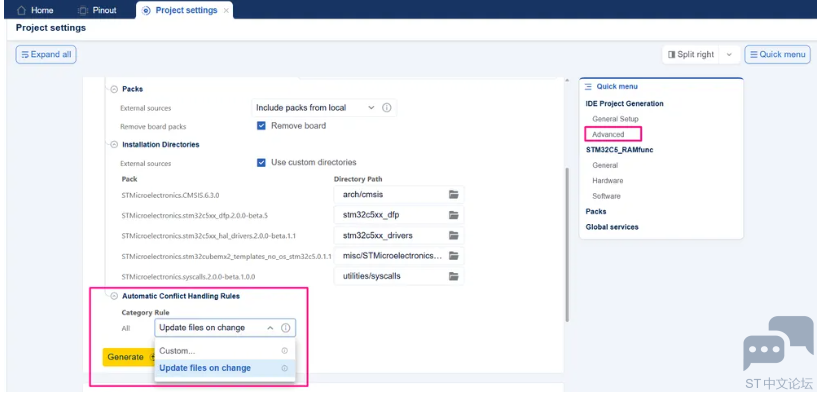Switch to the Home tab

(x=35, y=10)
